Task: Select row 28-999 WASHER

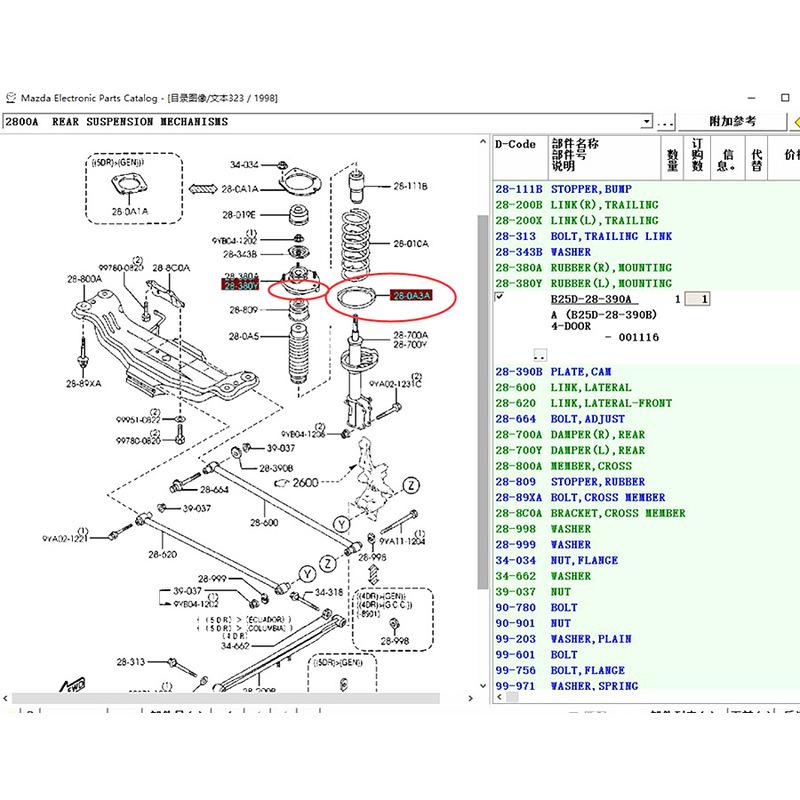Action: [646, 545]
